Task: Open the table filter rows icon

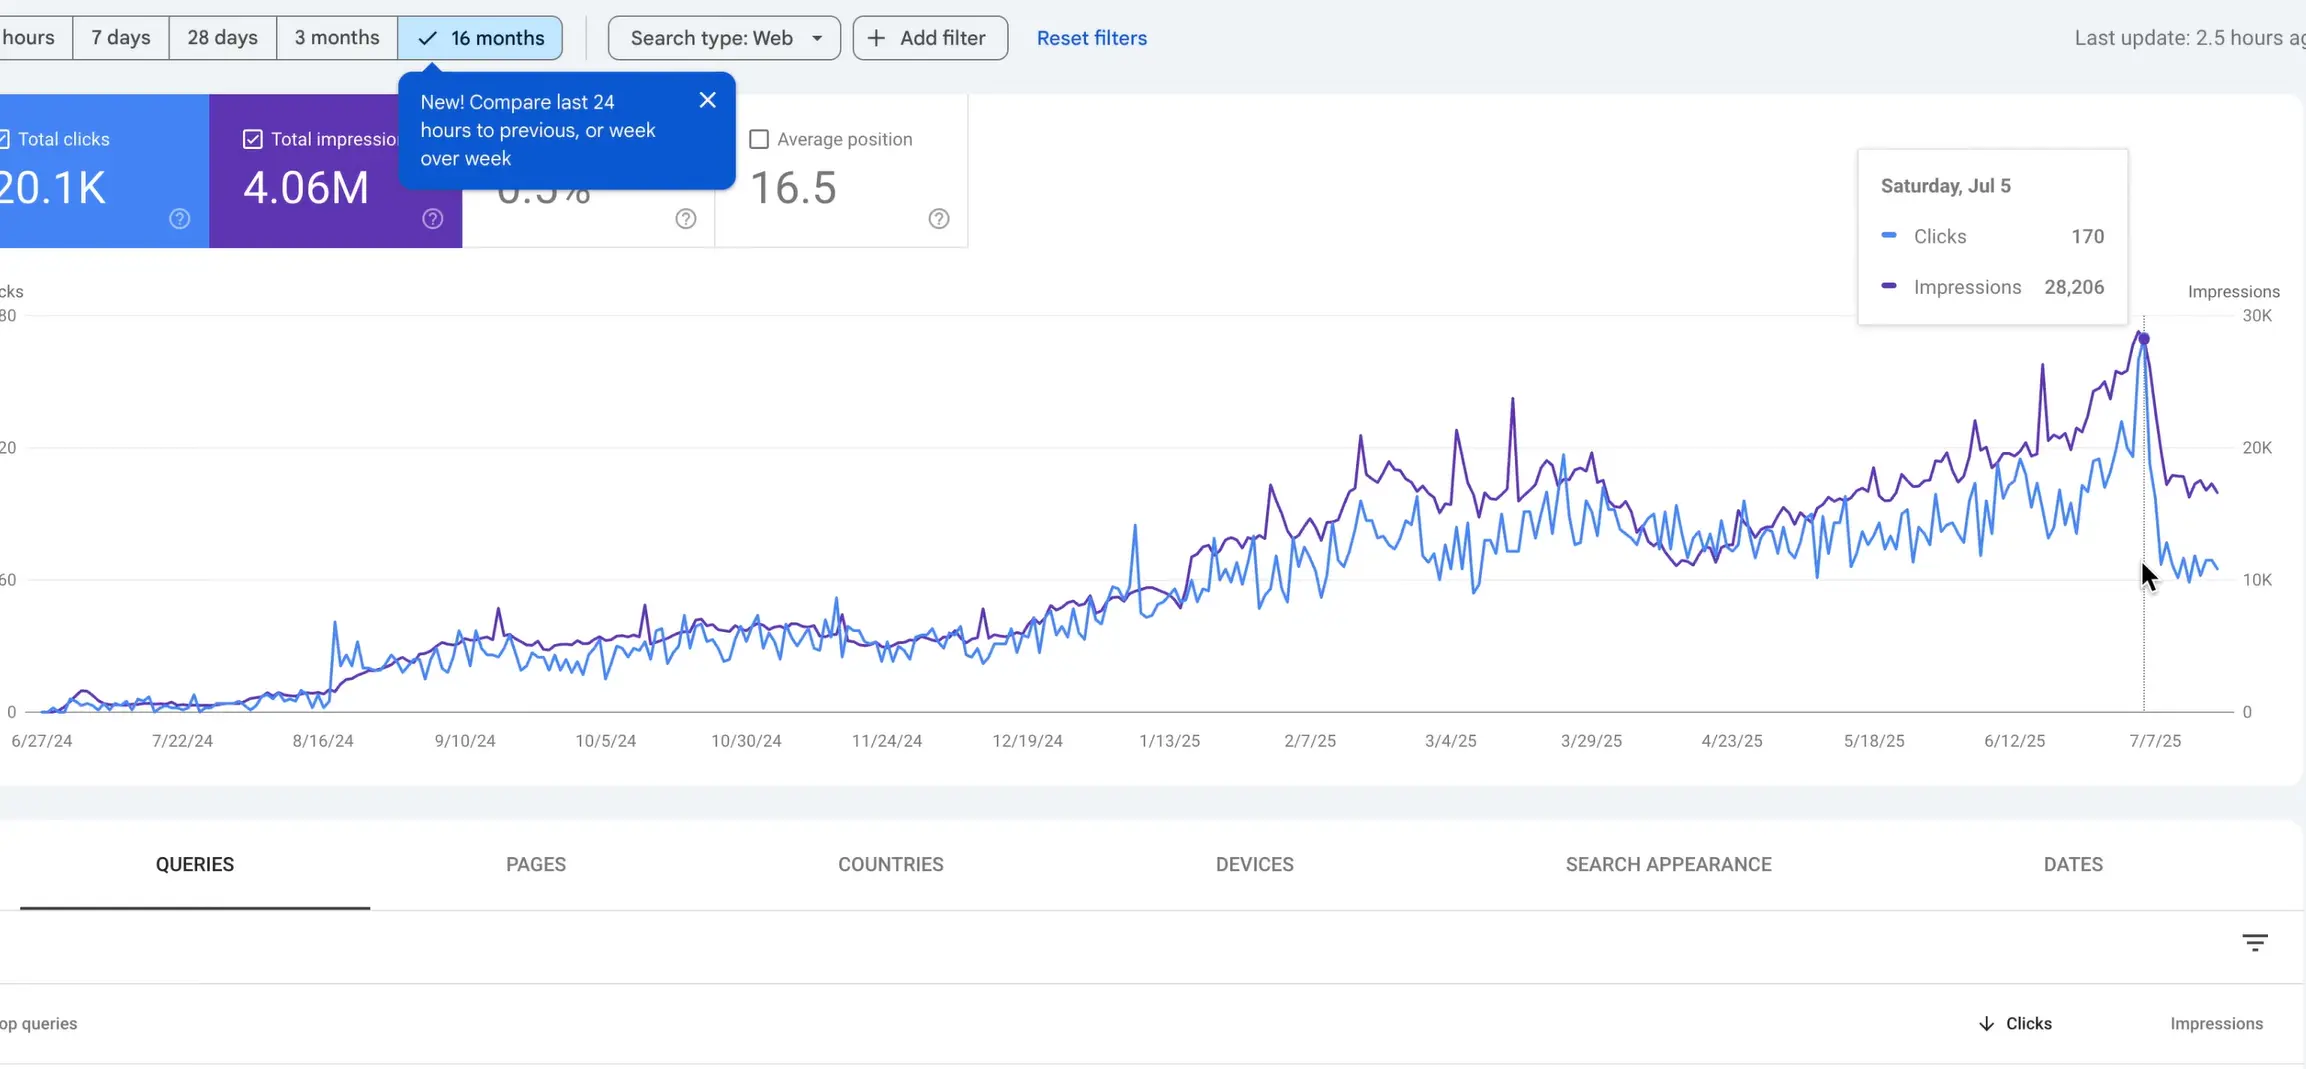Action: click(x=2254, y=943)
